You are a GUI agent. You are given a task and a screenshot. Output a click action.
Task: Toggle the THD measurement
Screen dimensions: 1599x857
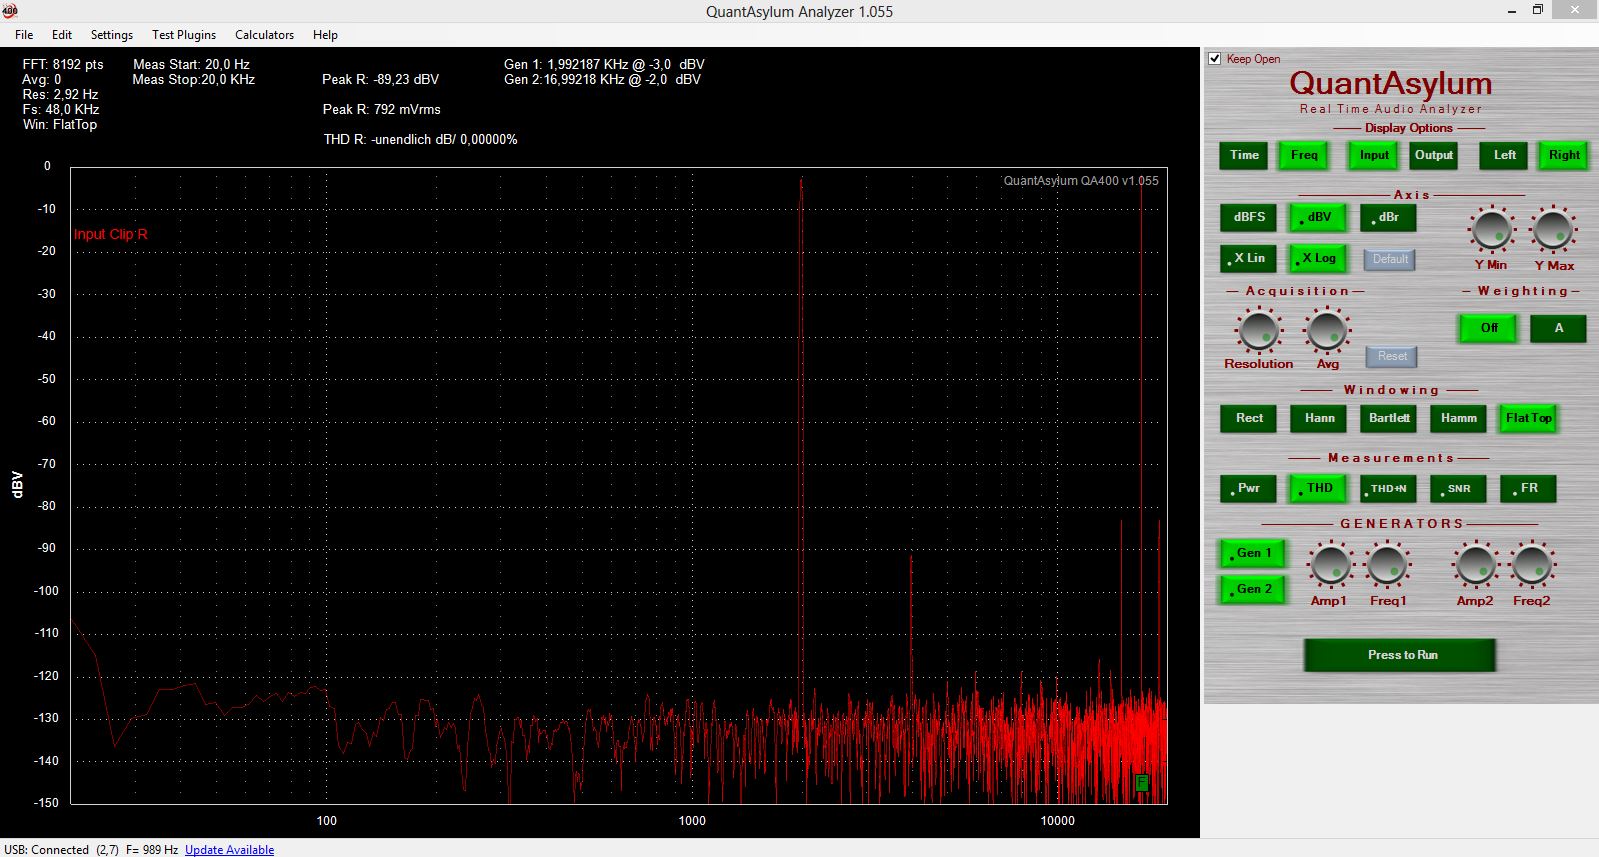pos(1318,488)
